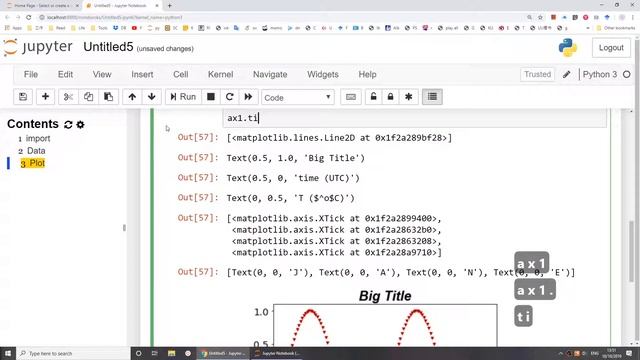Refresh the Contents table icon
This screenshot has height=360, width=640.
tap(68, 124)
